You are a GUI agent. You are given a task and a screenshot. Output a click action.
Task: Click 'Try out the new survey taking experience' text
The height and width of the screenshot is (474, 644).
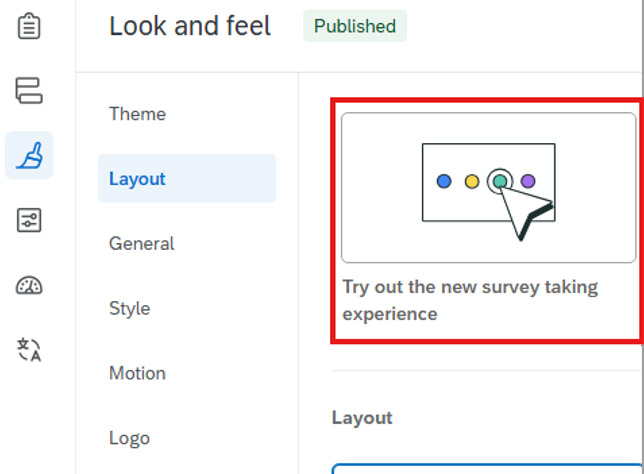coord(470,300)
